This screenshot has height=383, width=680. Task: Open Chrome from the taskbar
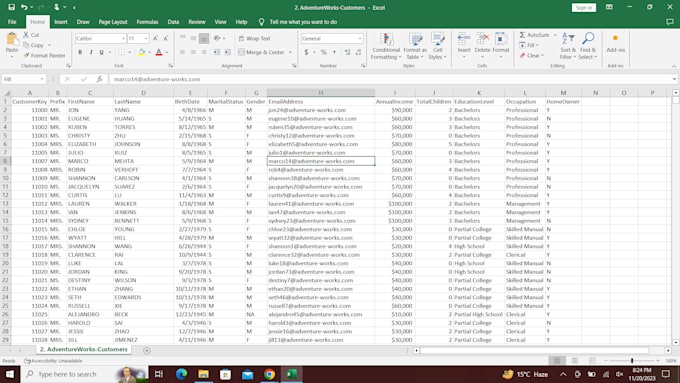[x=269, y=374]
